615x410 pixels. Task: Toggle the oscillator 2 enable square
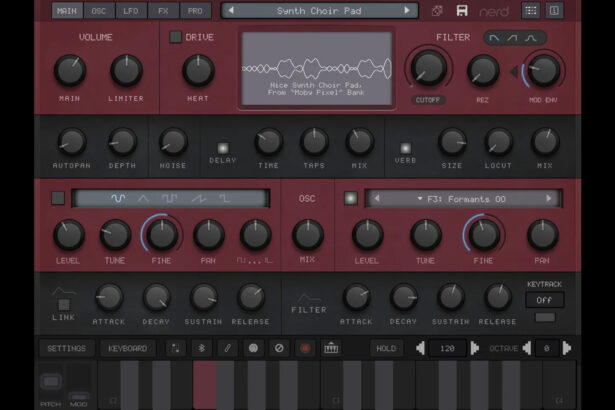(351, 198)
